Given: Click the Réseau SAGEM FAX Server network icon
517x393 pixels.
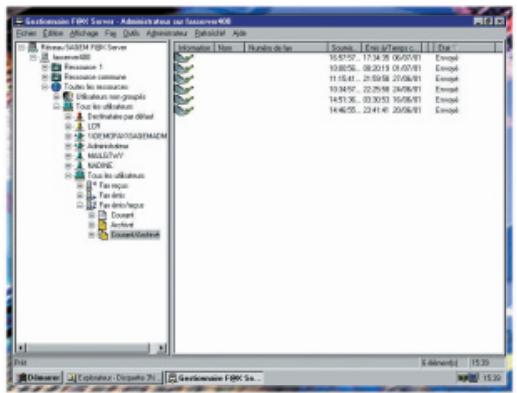Looking at the screenshot, I should [33, 47].
